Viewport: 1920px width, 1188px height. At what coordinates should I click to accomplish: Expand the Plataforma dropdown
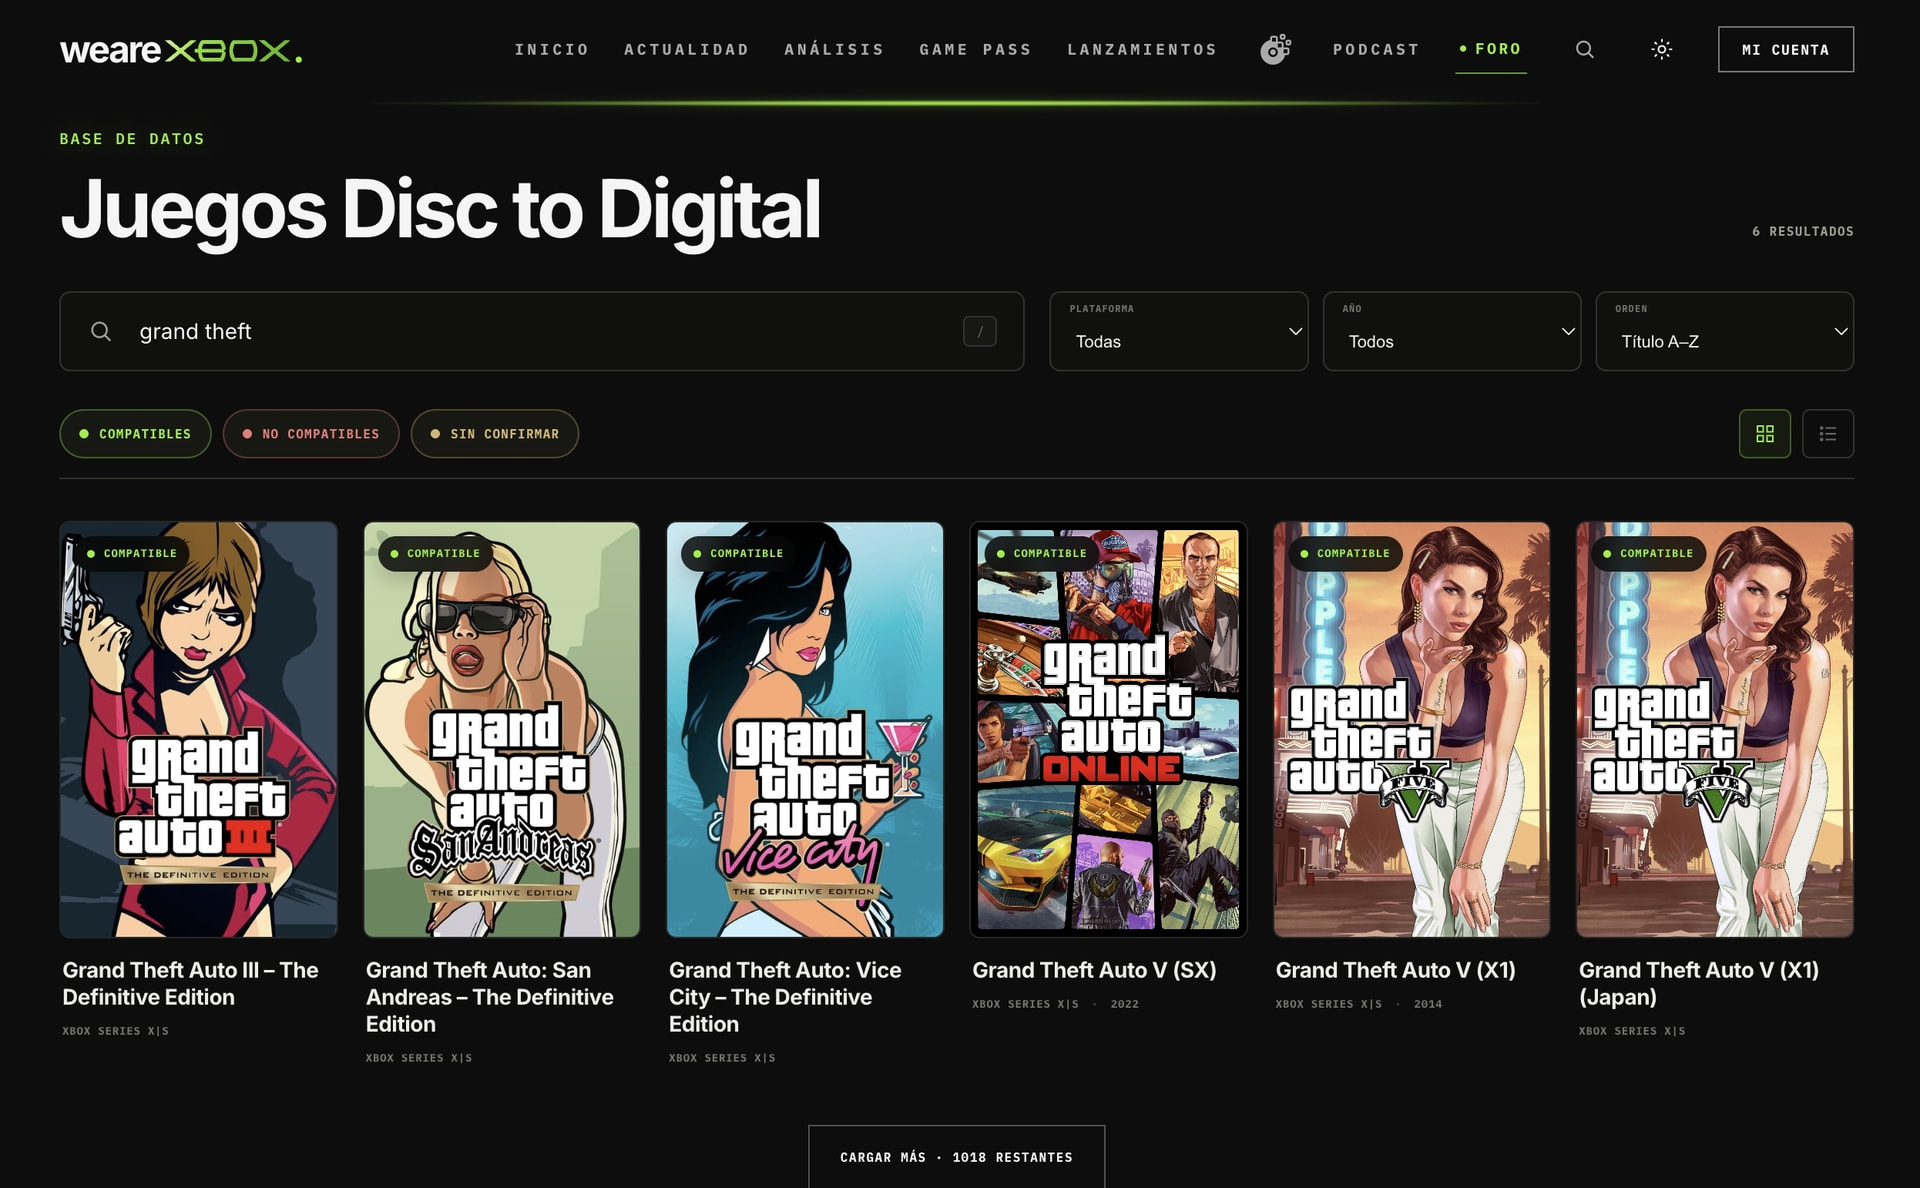click(x=1179, y=331)
